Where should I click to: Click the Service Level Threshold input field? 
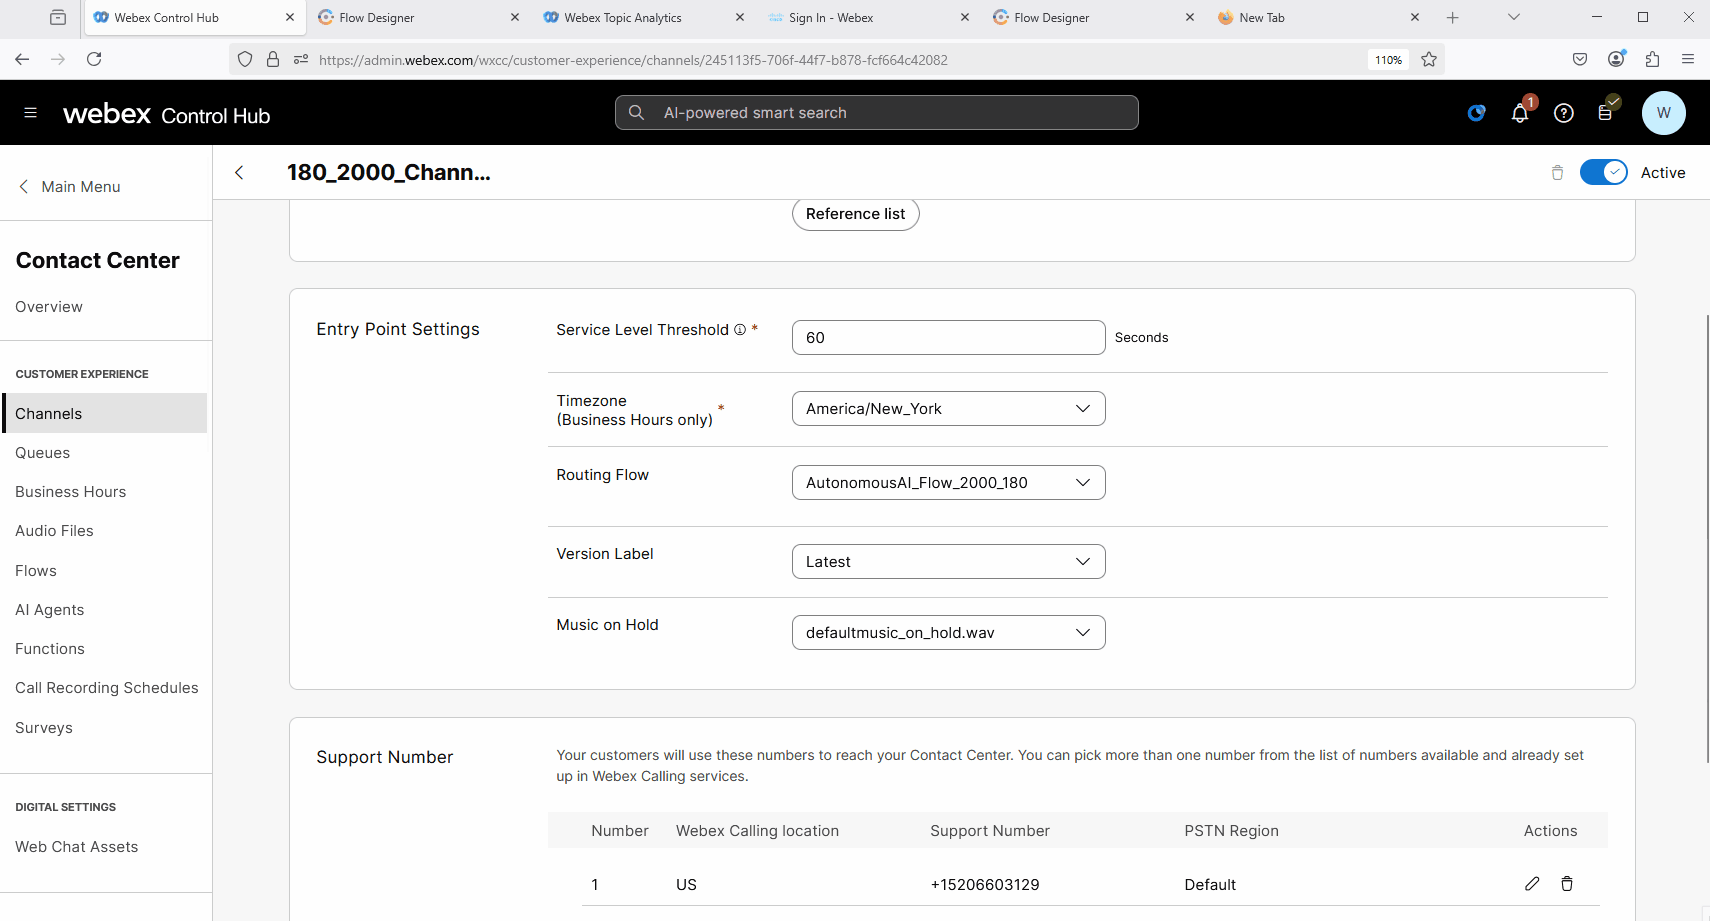pos(947,338)
